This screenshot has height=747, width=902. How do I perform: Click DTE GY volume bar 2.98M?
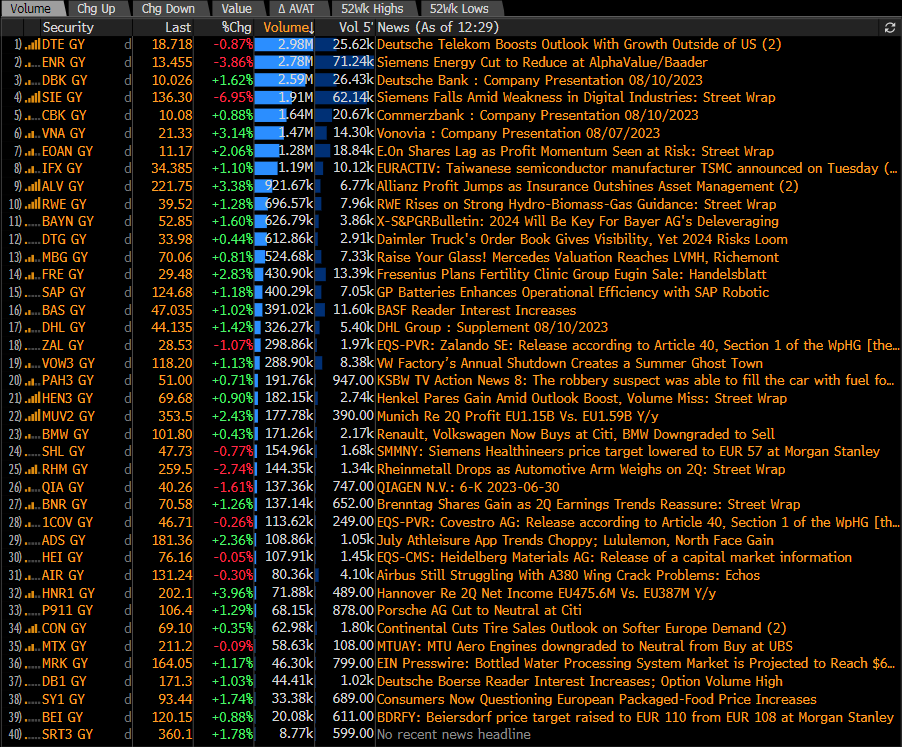(x=284, y=45)
